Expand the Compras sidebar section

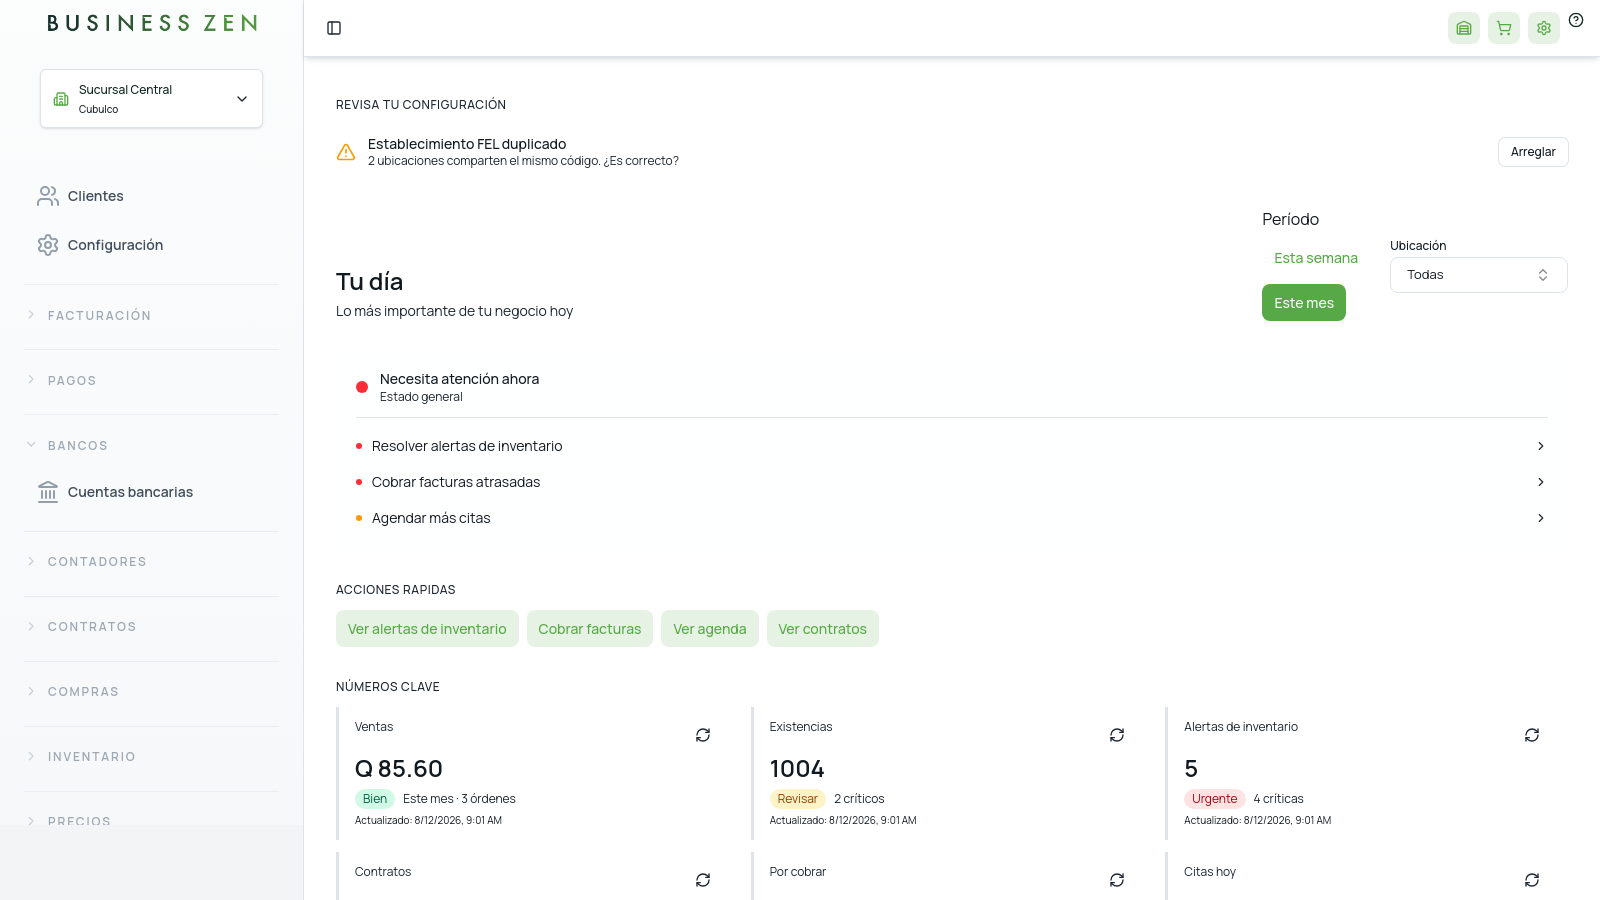[152, 691]
